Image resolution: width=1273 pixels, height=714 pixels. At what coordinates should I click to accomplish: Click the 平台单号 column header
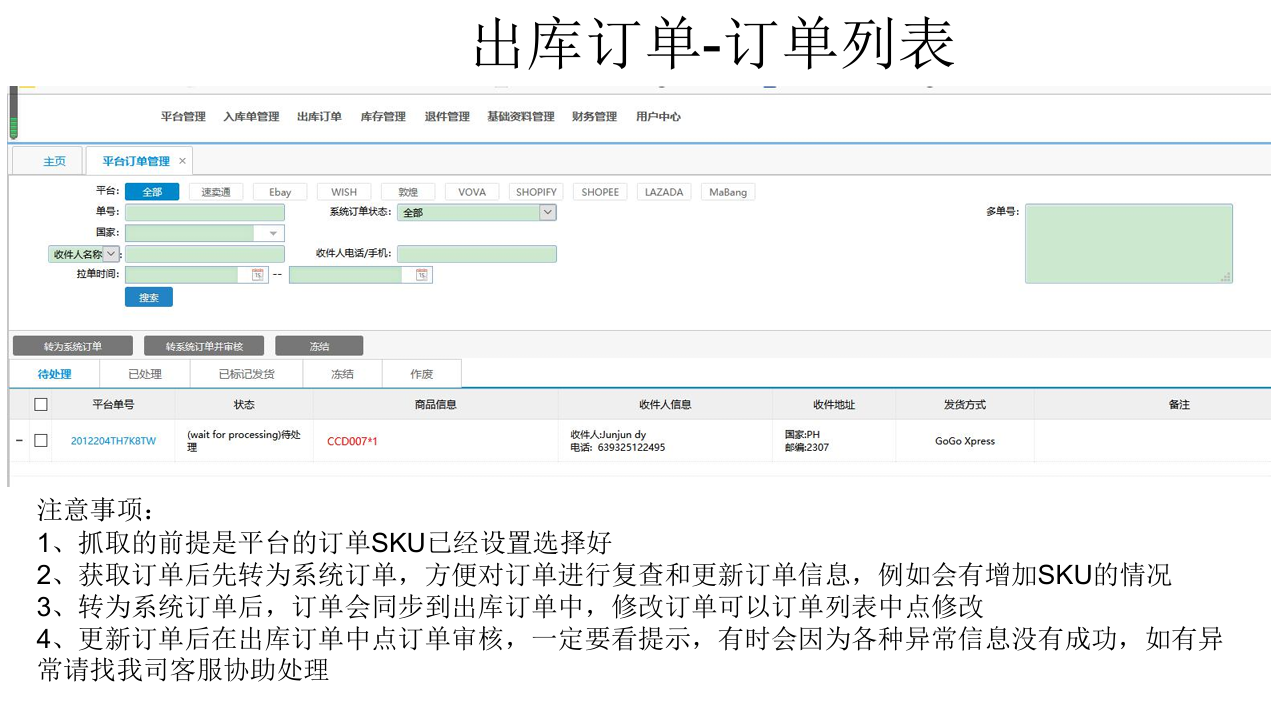click(113, 405)
